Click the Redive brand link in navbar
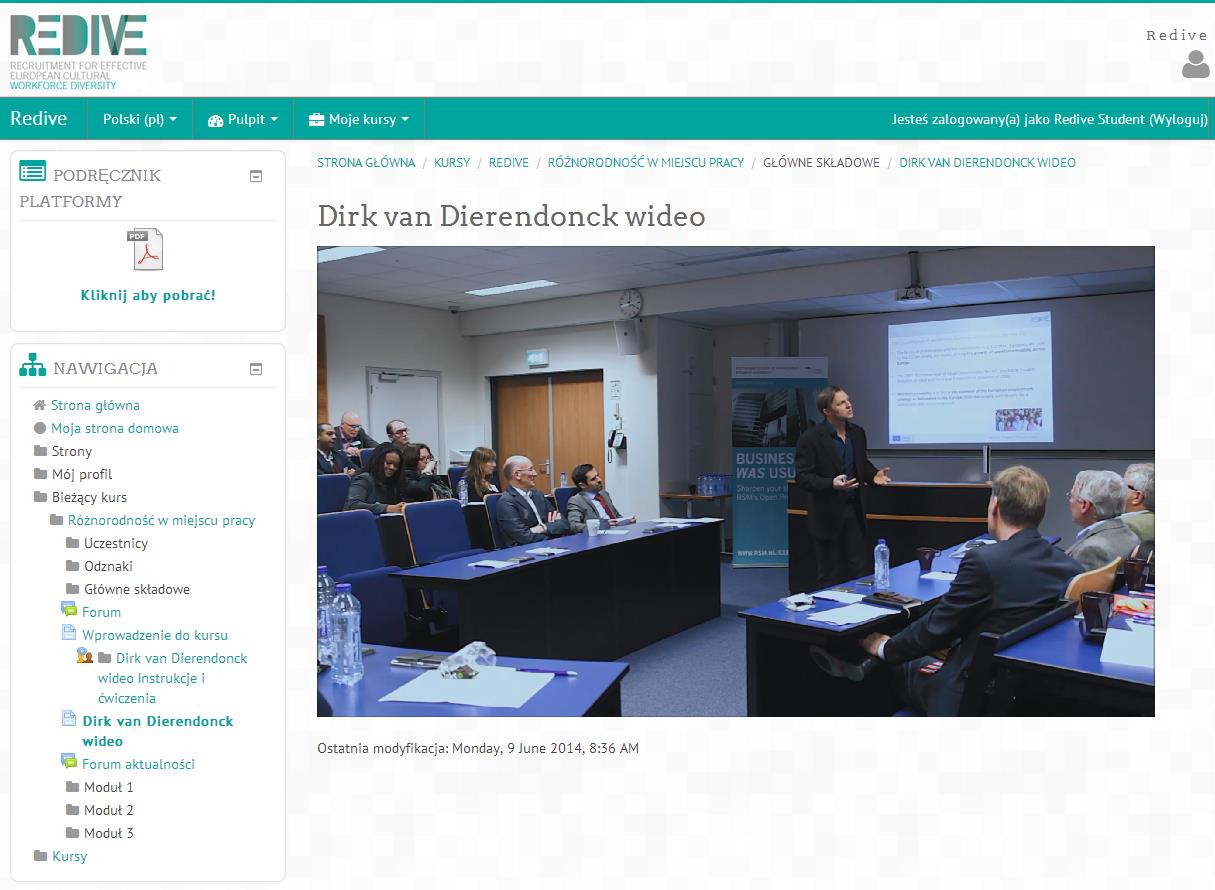Viewport: 1215px width, 890px height. 39,118
